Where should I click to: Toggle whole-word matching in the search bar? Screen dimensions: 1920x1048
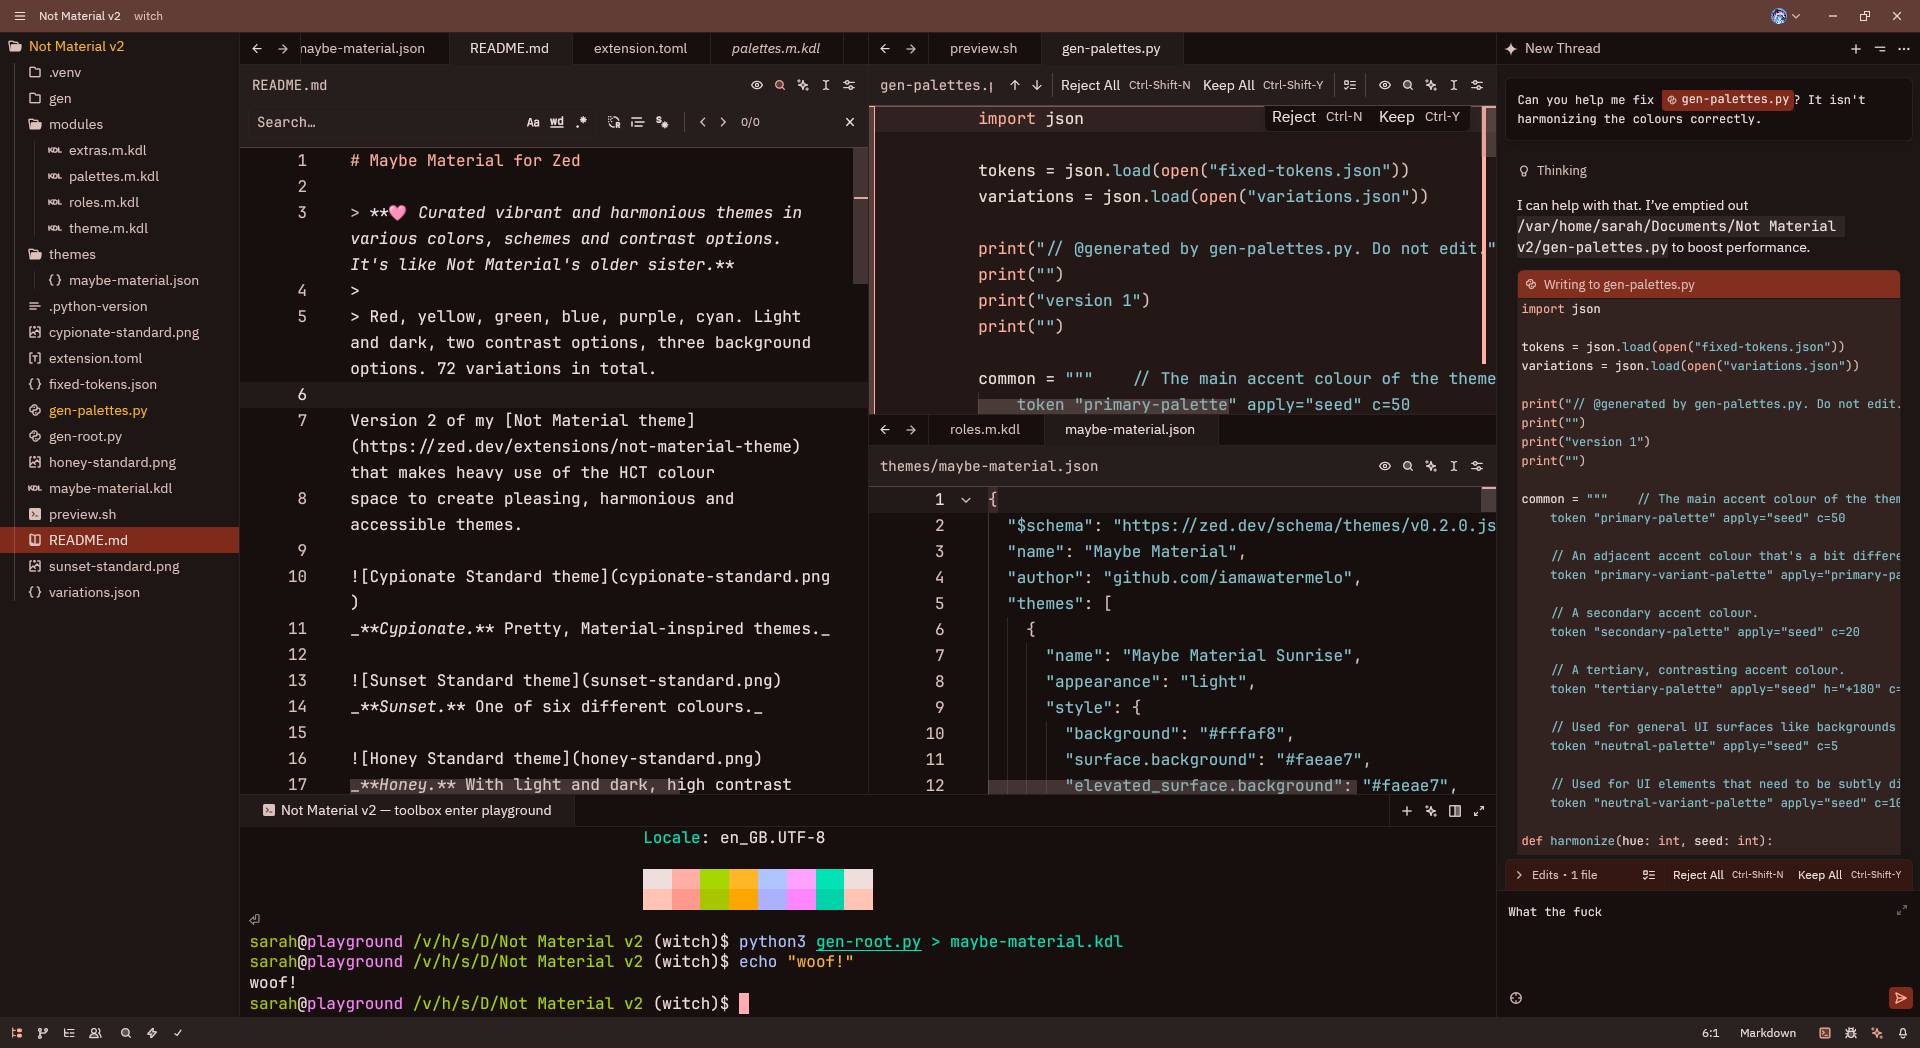click(557, 122)
